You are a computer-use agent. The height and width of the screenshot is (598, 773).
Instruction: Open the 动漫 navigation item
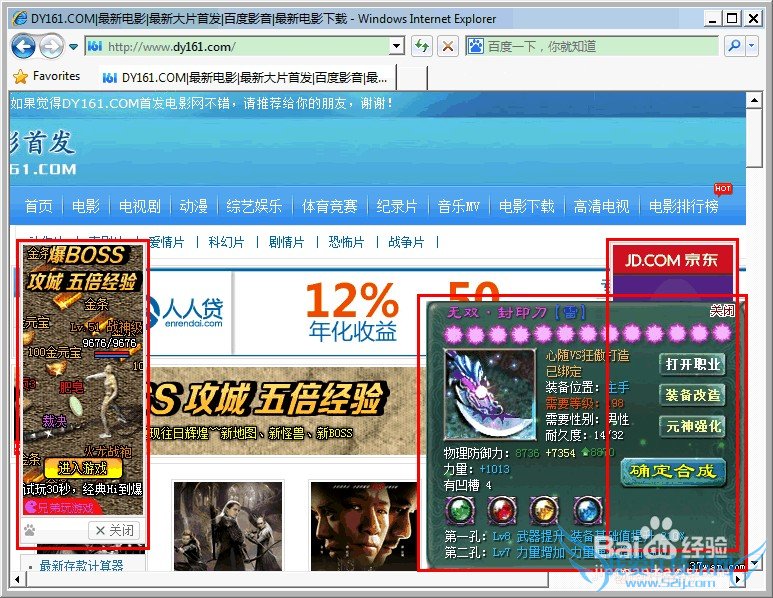[194, 206]
